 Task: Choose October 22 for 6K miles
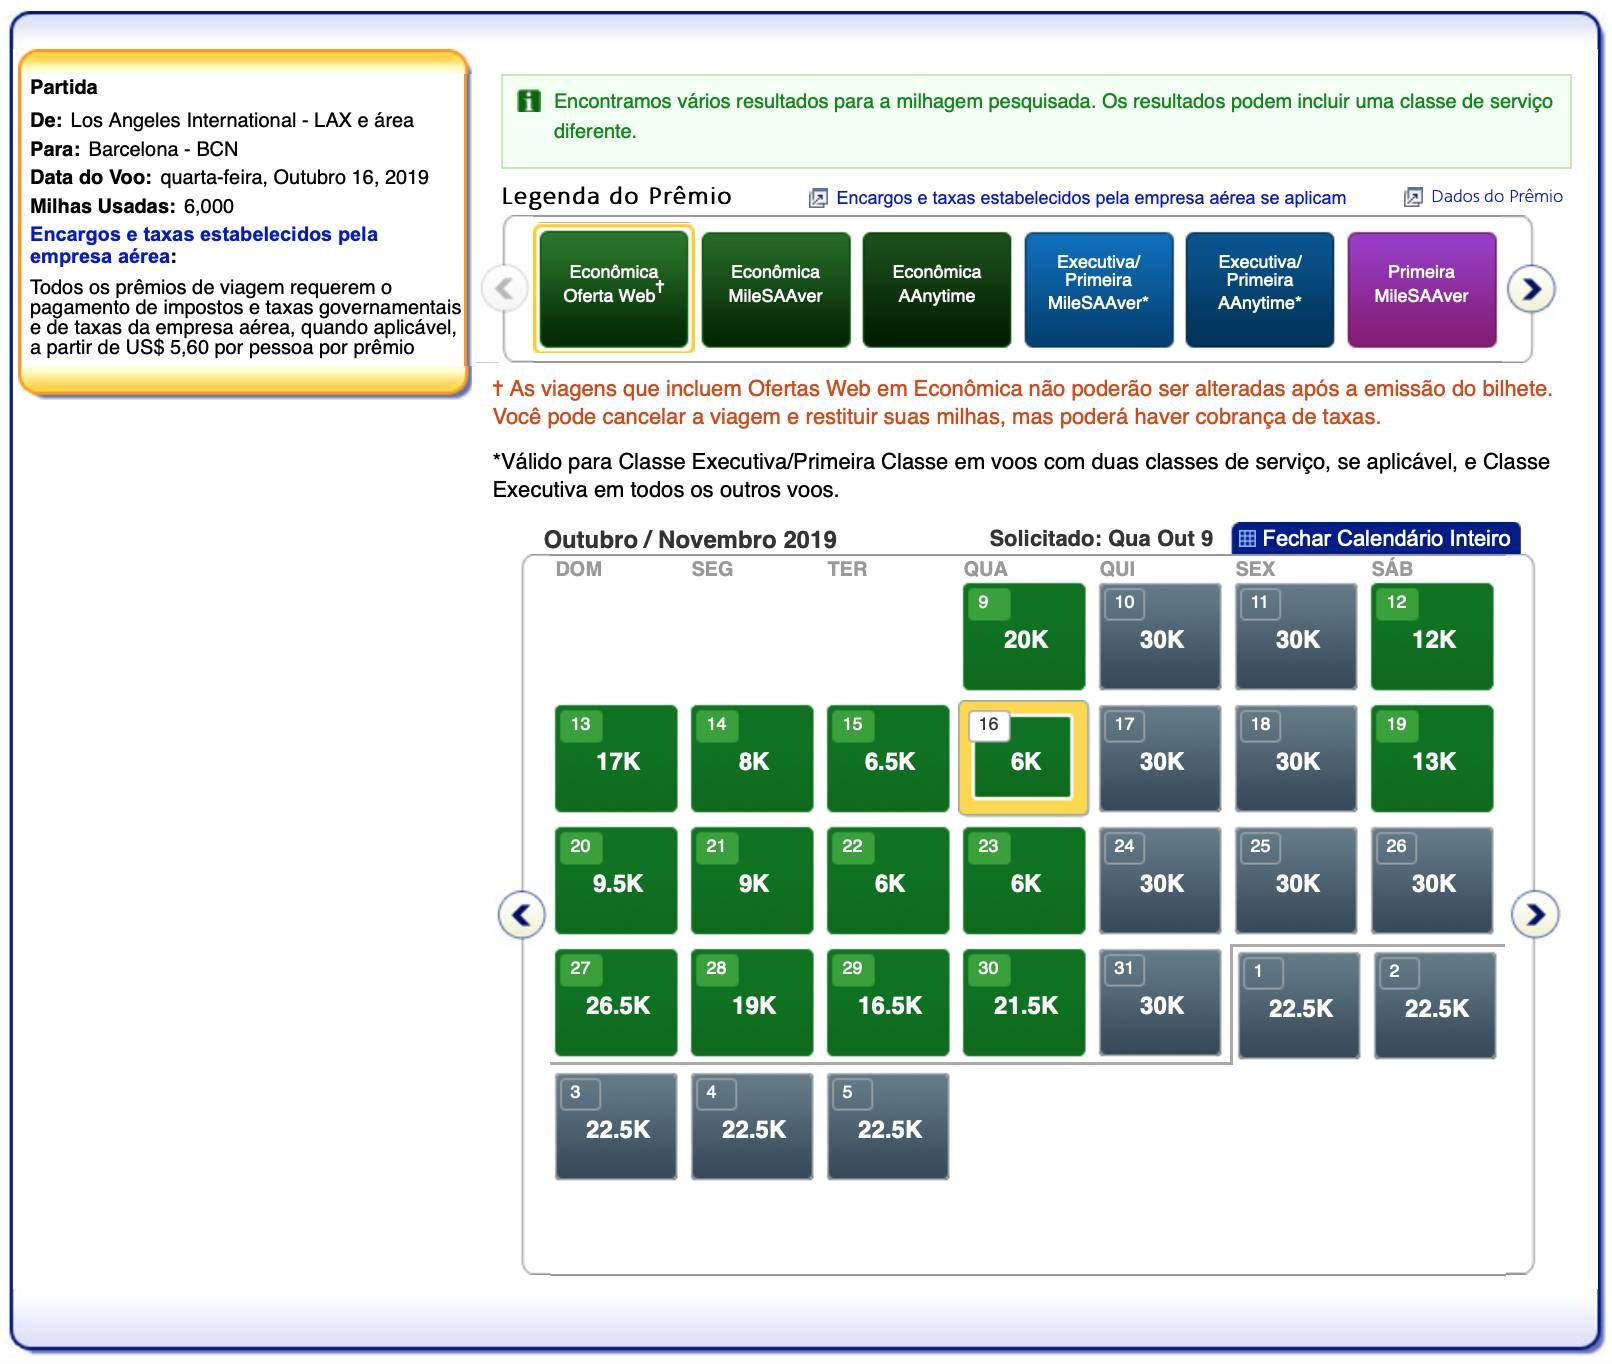[x=888, y=881]
